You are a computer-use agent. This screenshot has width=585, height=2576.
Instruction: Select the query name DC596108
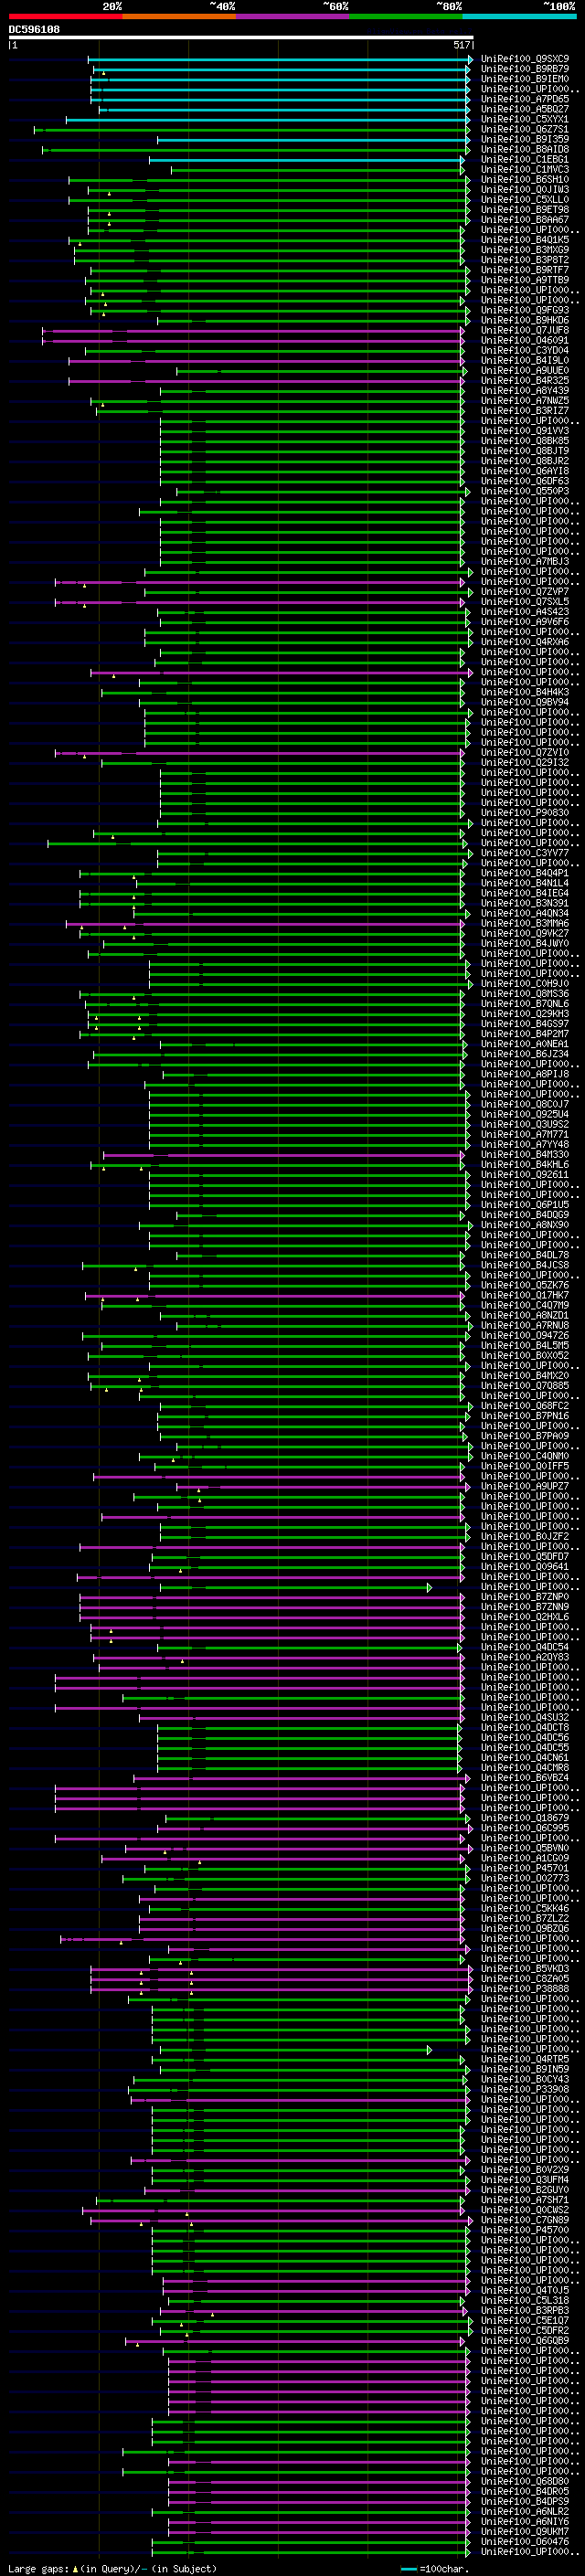(34, 29)
